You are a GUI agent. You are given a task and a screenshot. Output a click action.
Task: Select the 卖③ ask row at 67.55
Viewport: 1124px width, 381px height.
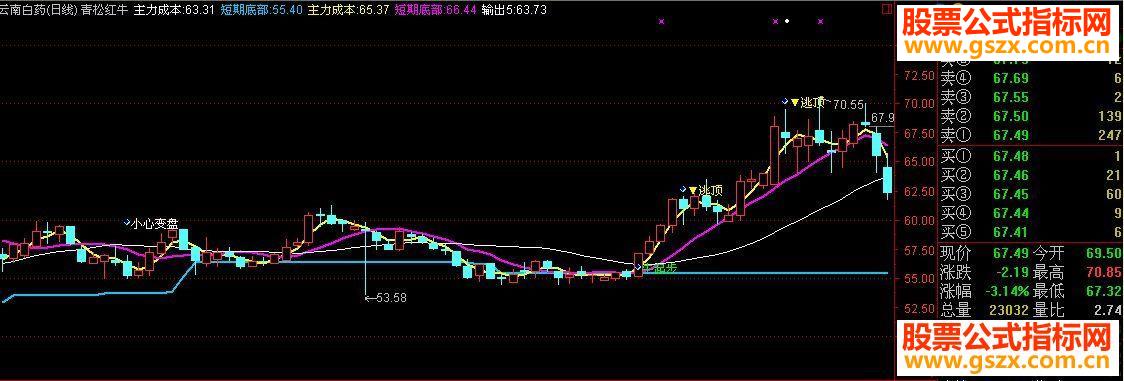click(1031, 97)
